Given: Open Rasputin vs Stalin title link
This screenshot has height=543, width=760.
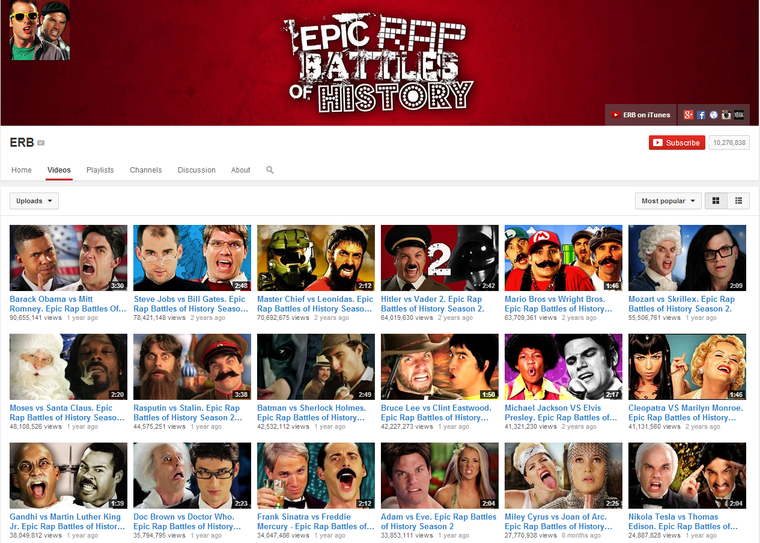Looking at the screenshot, I should click(x=188, y=413).
